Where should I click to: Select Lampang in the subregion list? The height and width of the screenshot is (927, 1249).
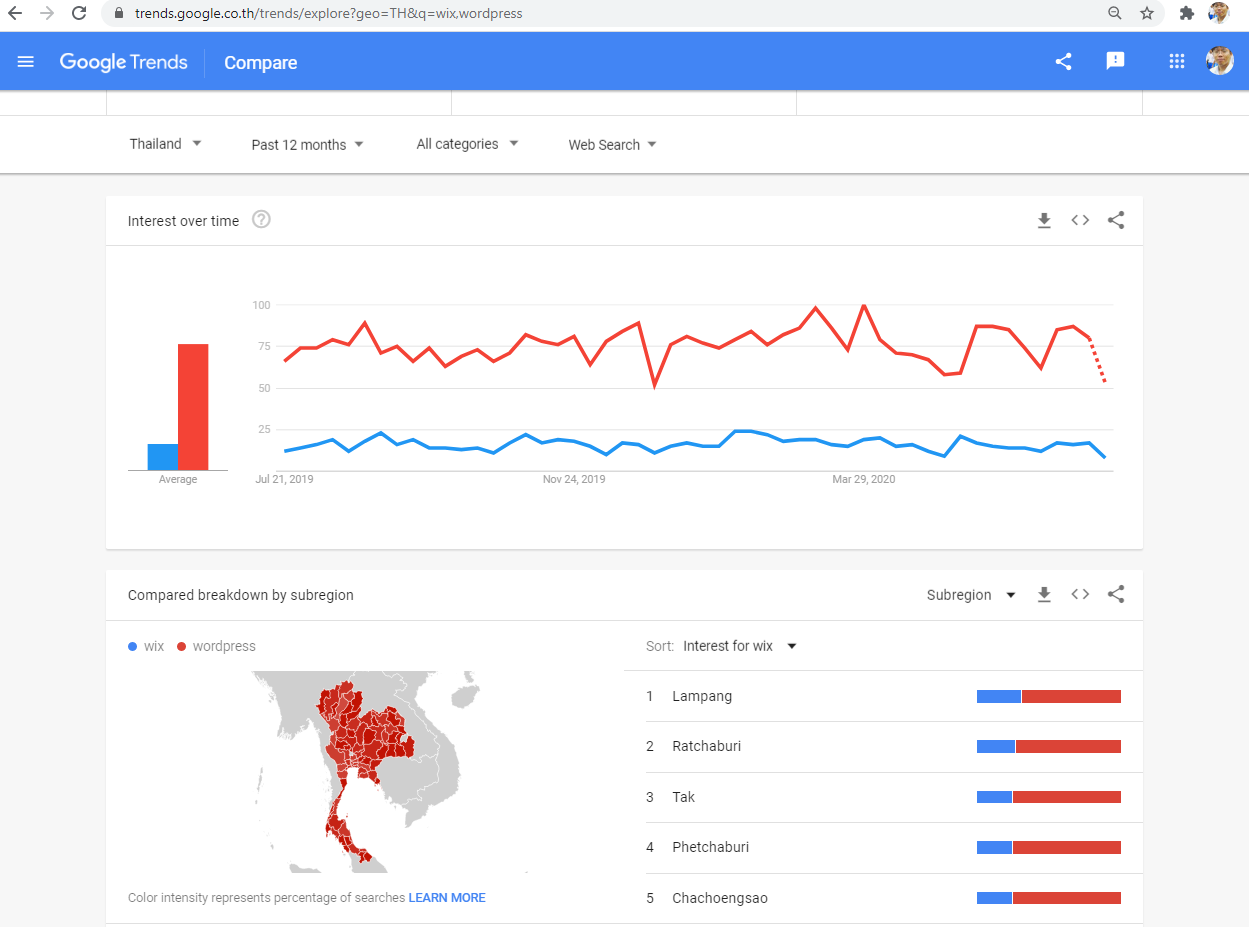(702, 696)
